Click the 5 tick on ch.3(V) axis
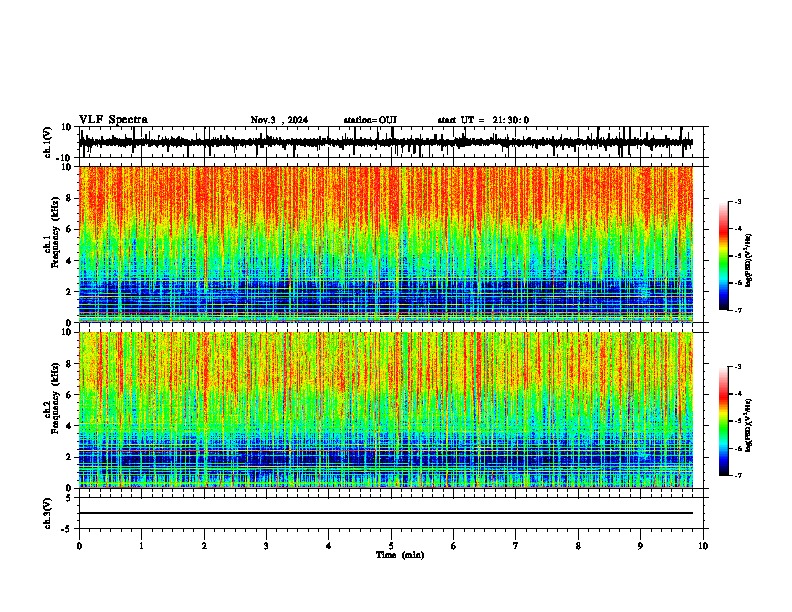 pos(69,497)
